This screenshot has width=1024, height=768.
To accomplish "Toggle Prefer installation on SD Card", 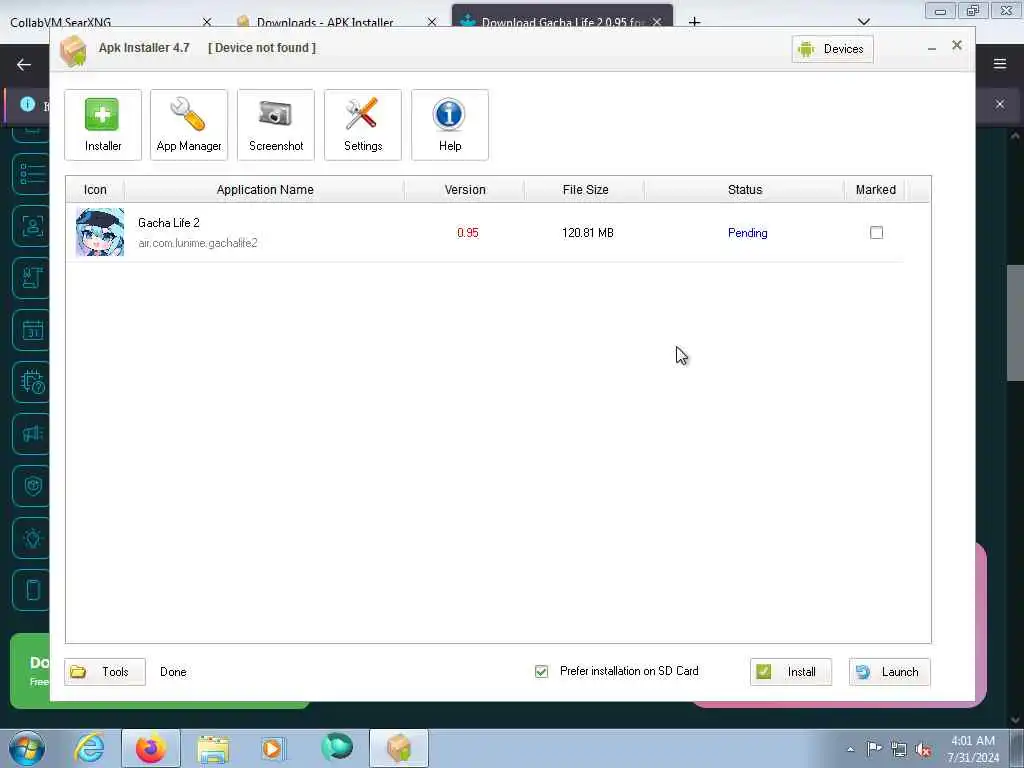I will pos(541,671).
